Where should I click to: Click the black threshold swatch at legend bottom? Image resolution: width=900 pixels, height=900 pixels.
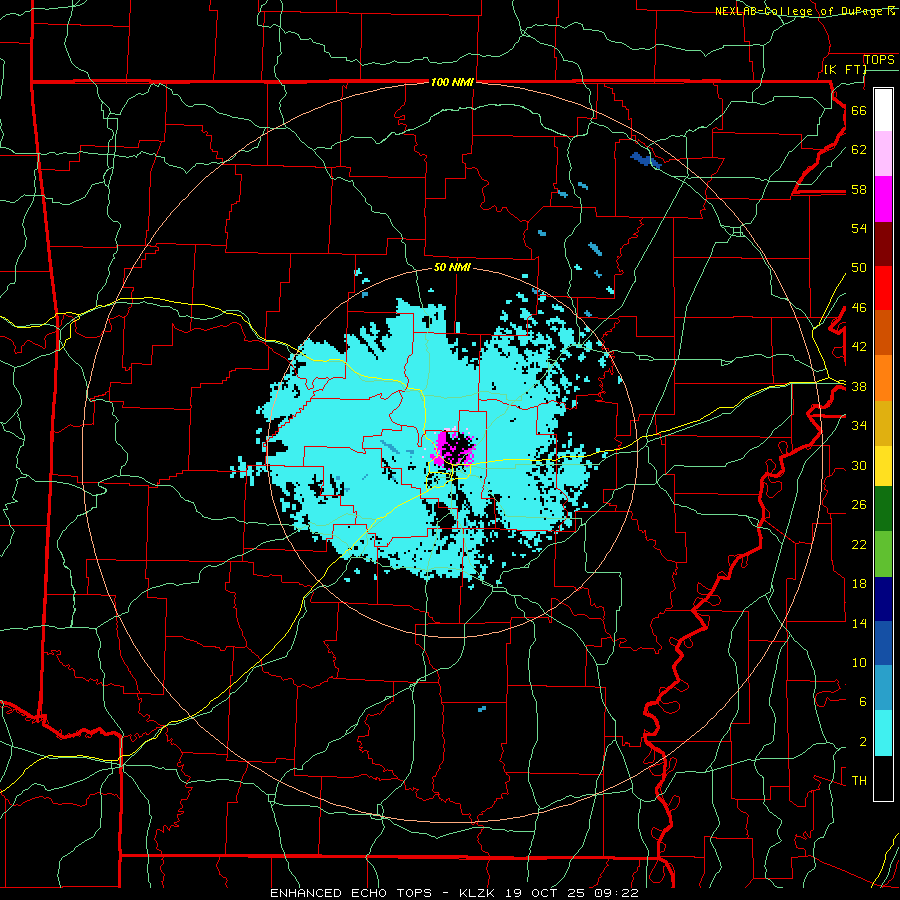point(883,778)
